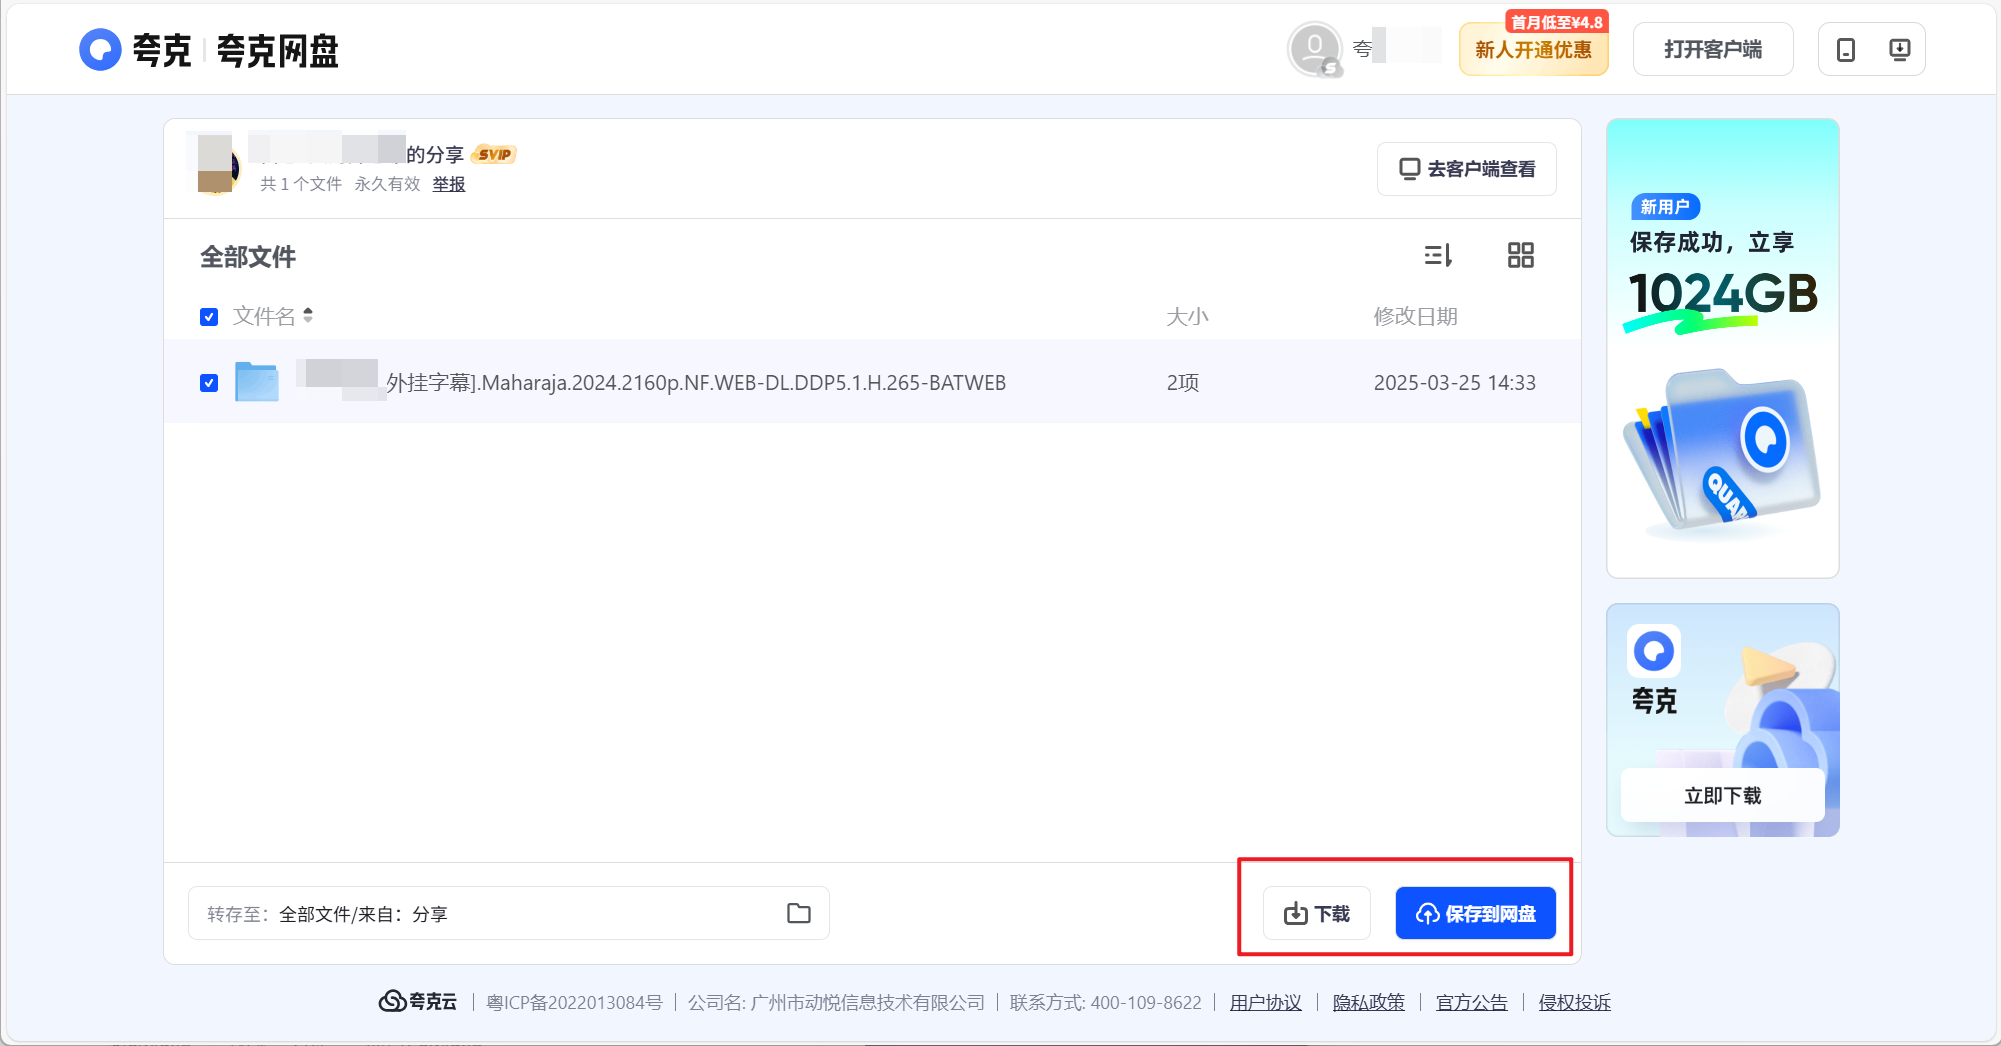Open the 用户协议 link
This screenshot has width=2001, height=1046.
coord(1265,1002)
